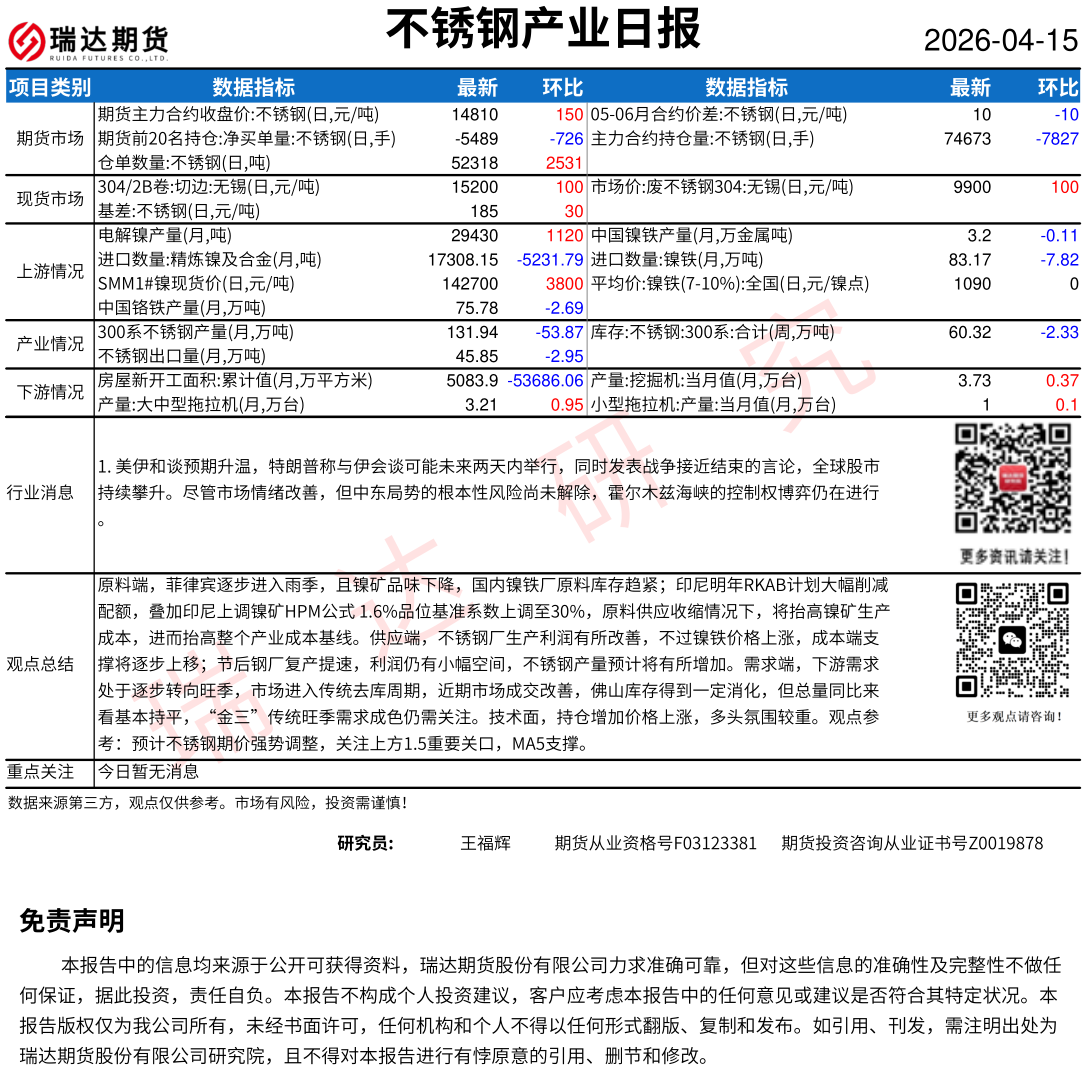Click the 项目类别 column header
This screenshot has height=1069, width=1086.
49,87
